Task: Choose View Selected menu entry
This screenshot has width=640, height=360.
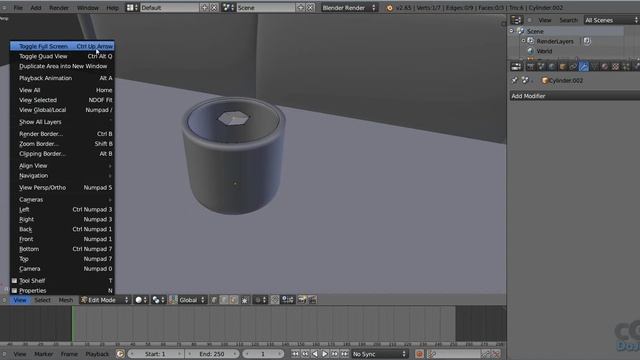Action: [62, 100]
